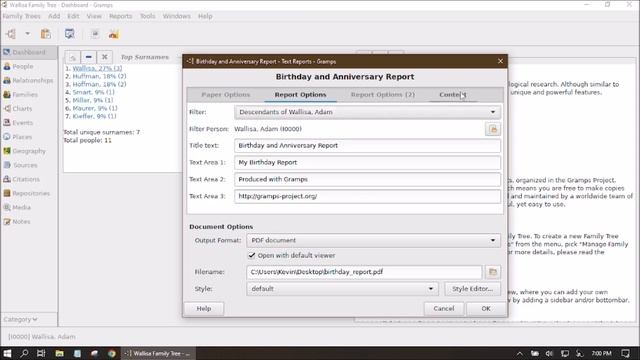This screenshot has width=640, height=360.
Task: Open the Windows menu
Action: pos(176,16)
